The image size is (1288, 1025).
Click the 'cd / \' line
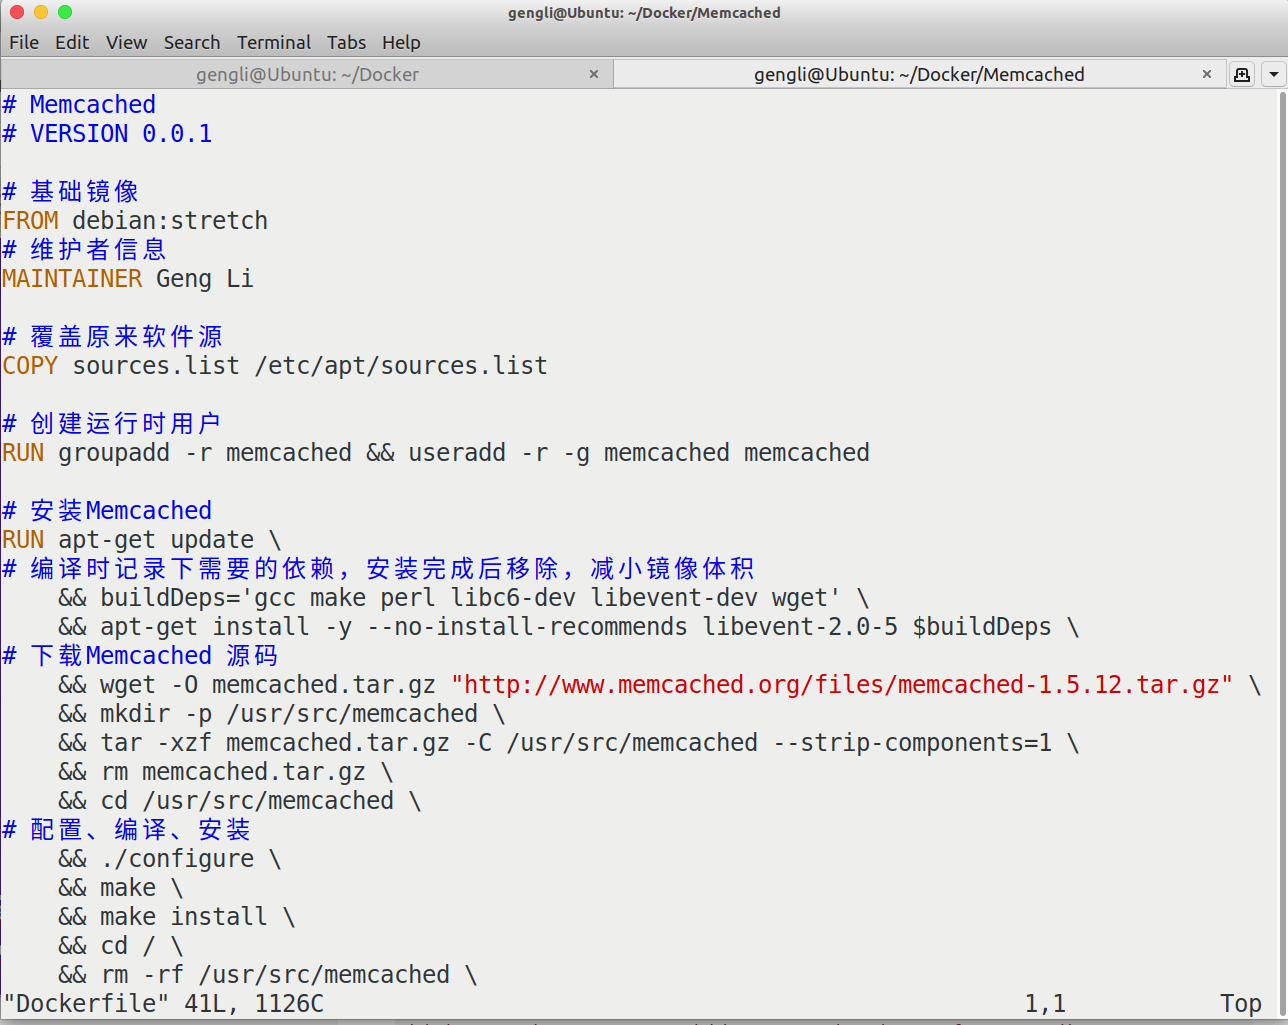121,946
